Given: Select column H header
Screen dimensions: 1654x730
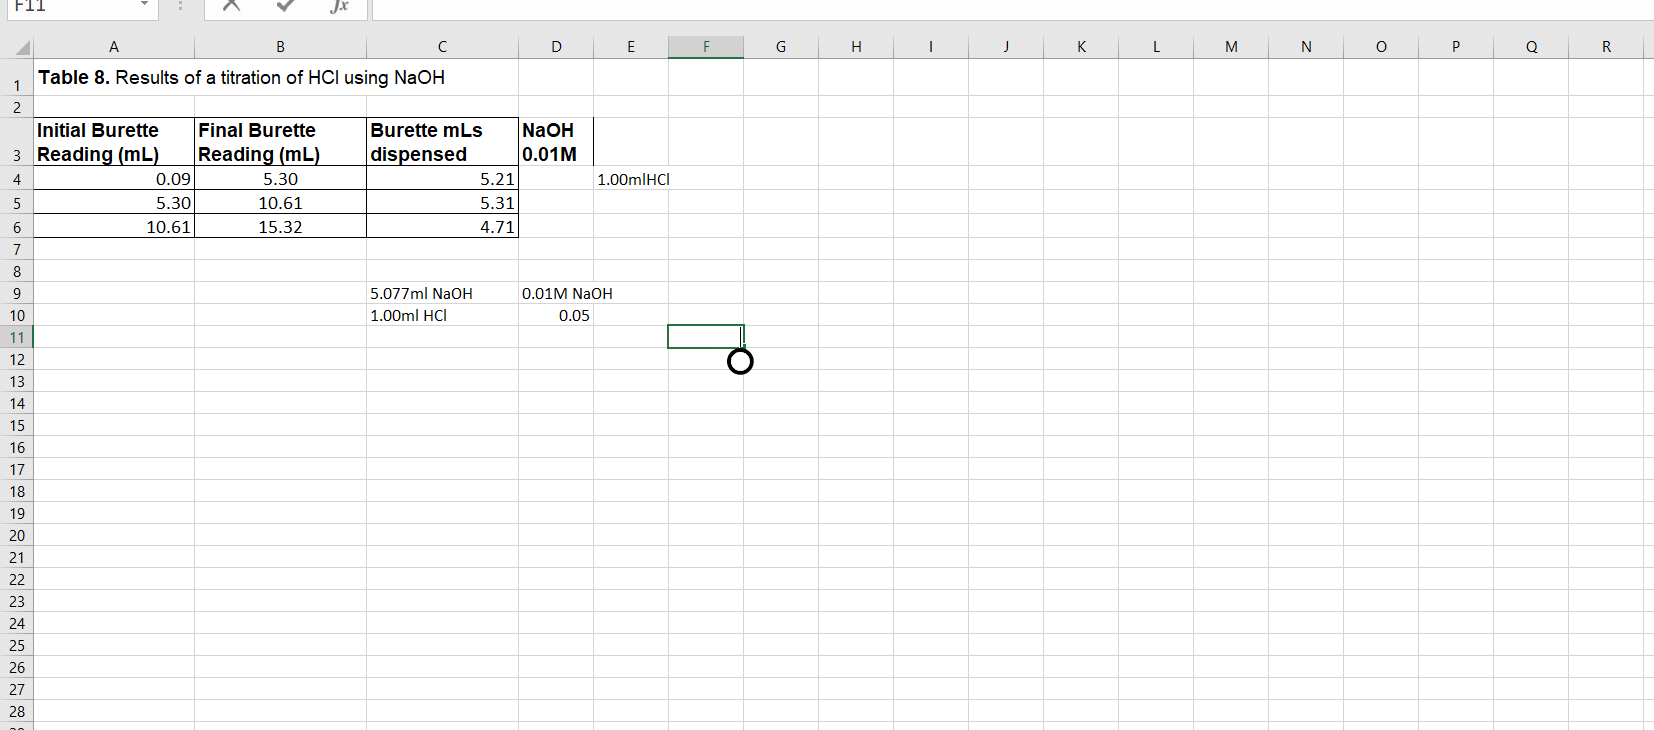Looking at the screenshot, I should [856, 47].
